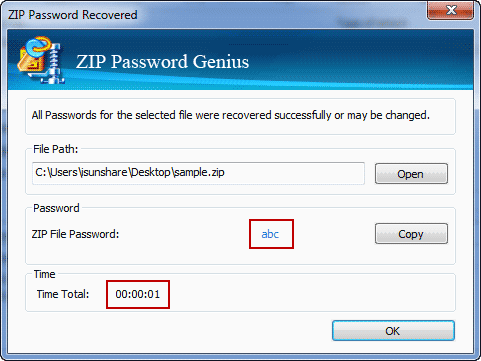Click the ZIP Password Genius banner title

click(x=163, y=62)
